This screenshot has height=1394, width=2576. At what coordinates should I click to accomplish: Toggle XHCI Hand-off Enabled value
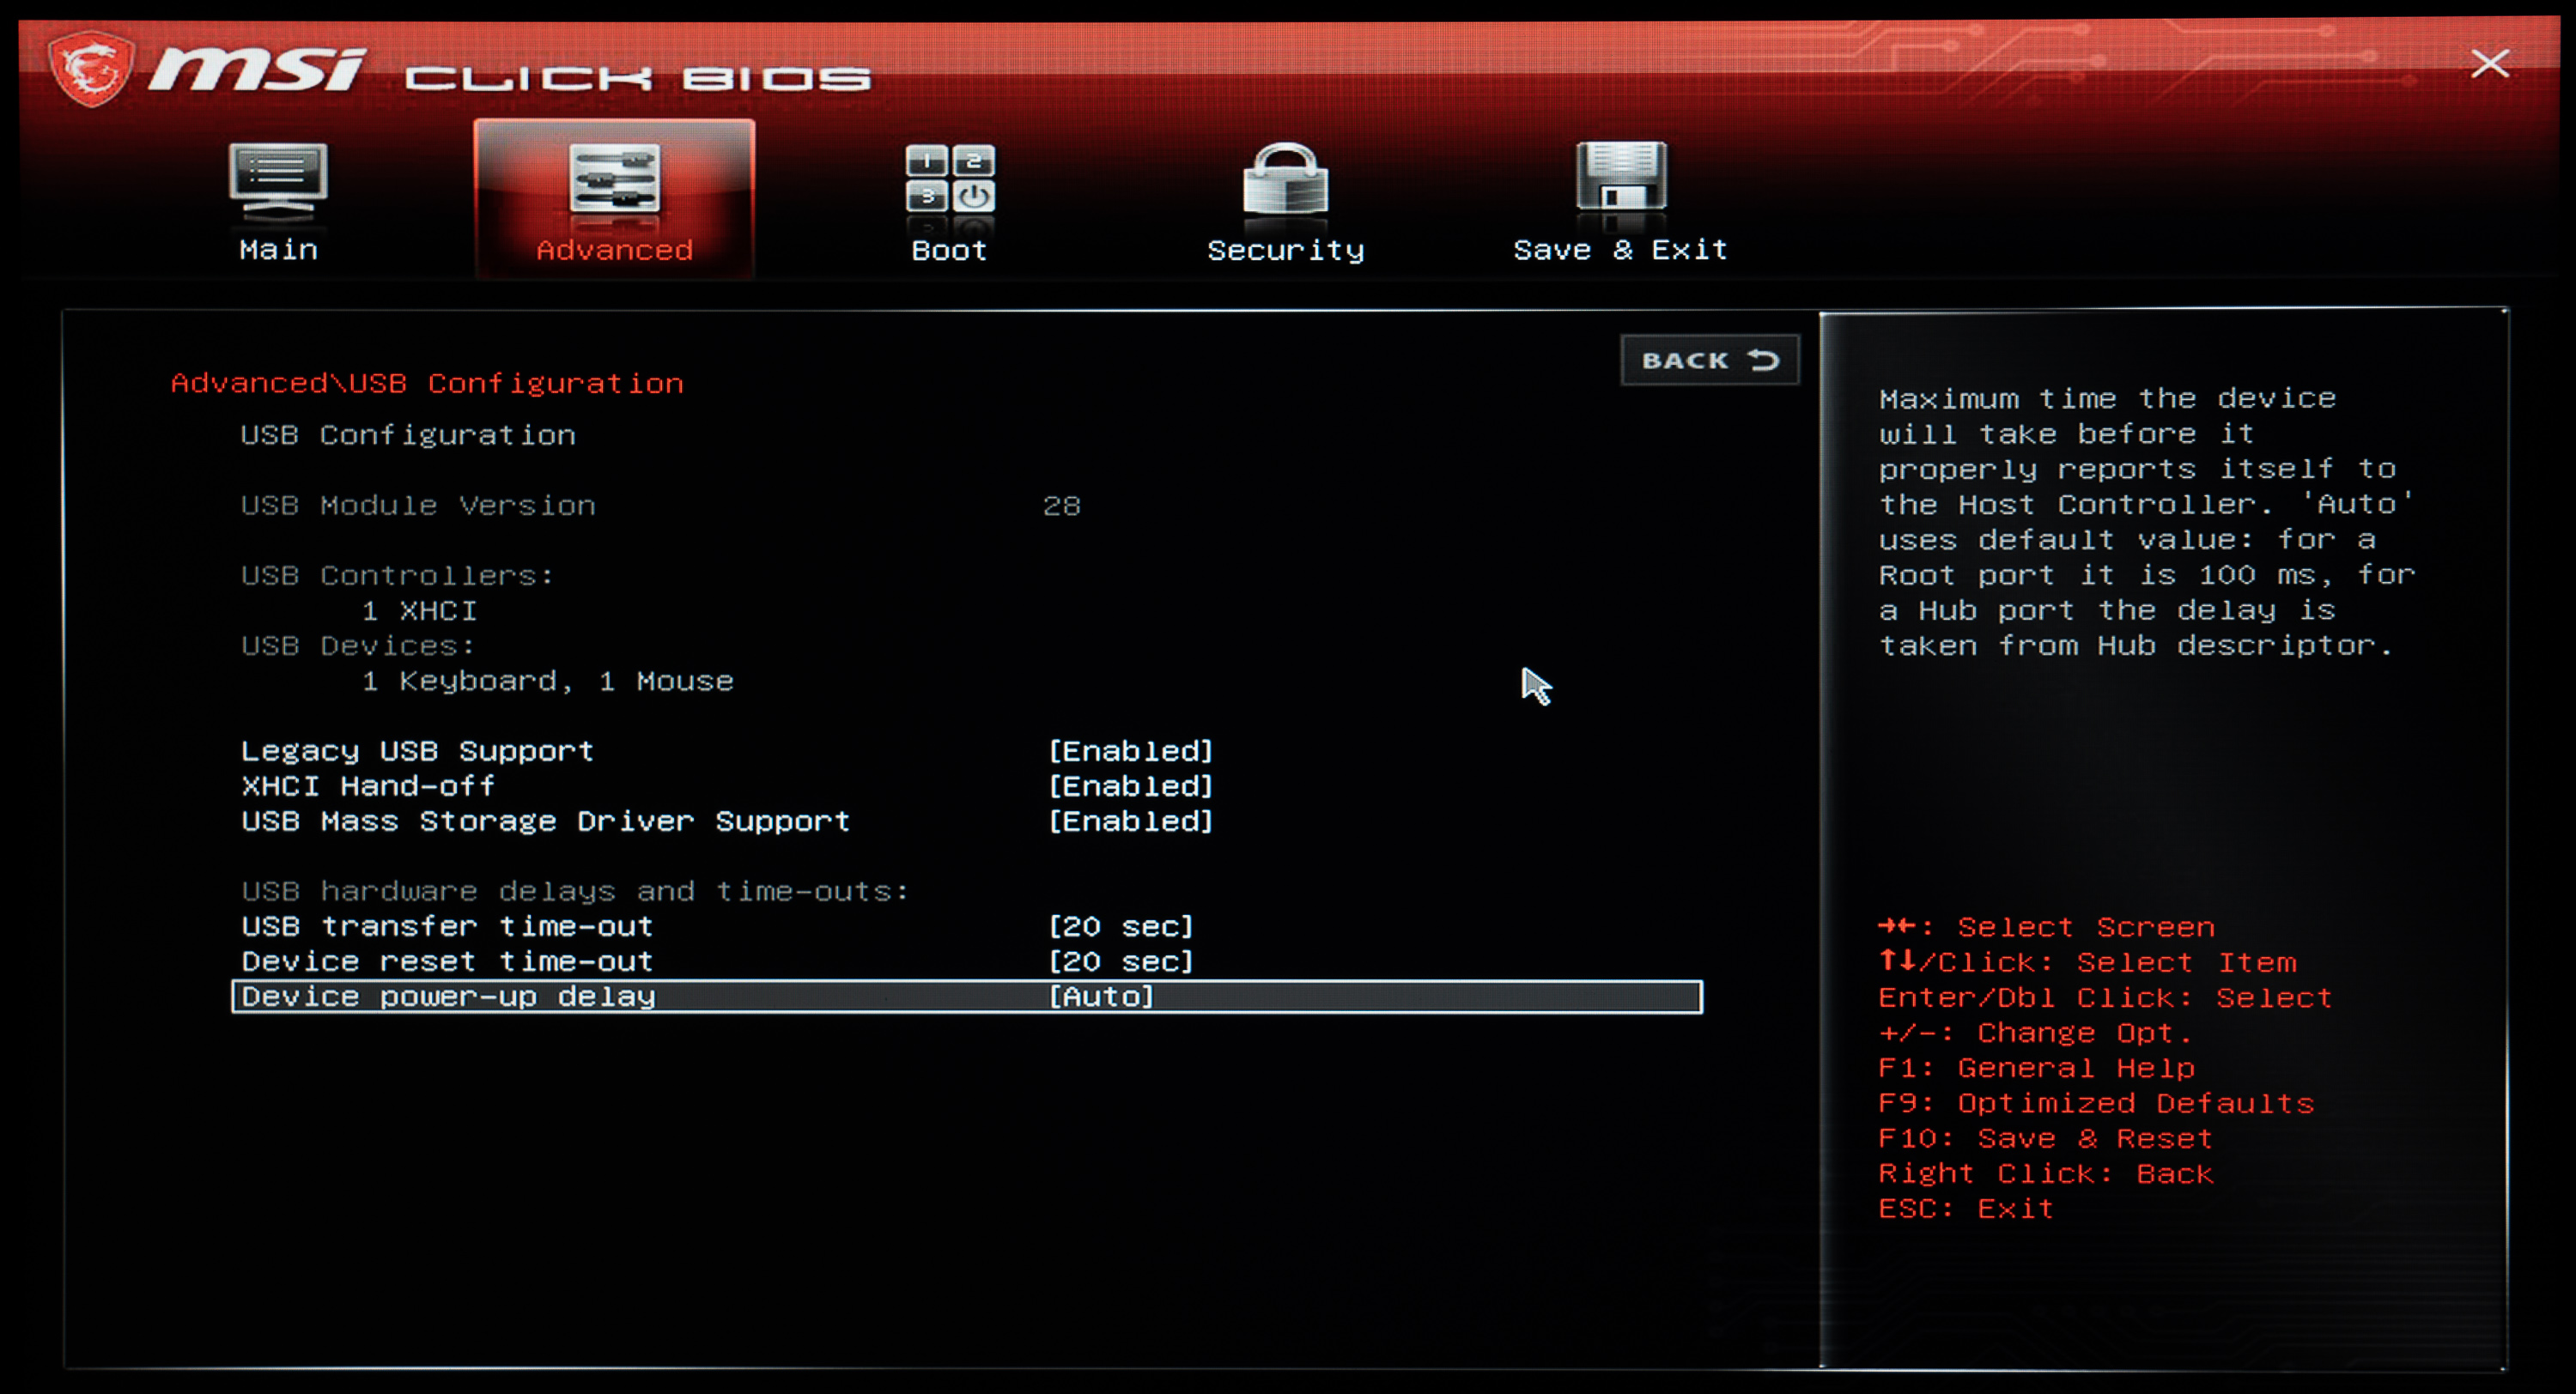point(1130,786)
